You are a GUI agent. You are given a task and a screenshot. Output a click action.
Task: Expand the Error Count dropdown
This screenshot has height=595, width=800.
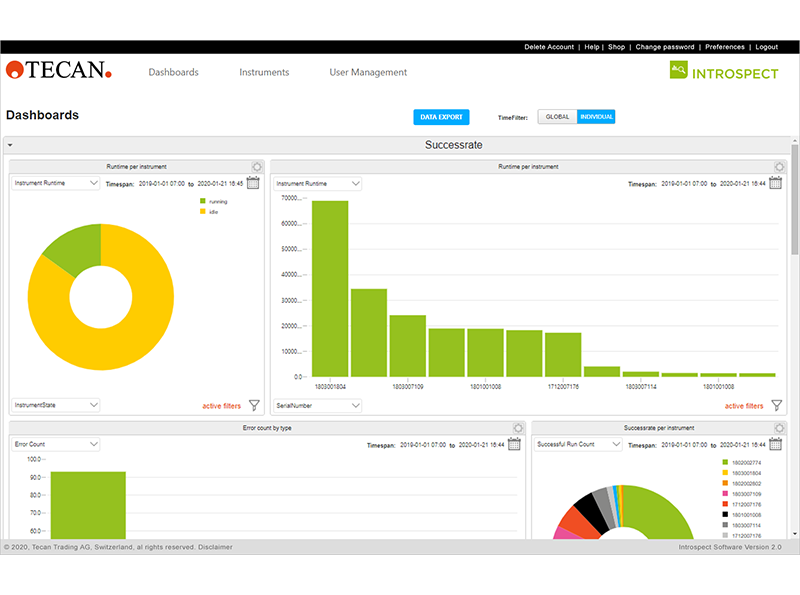[55, 444]
